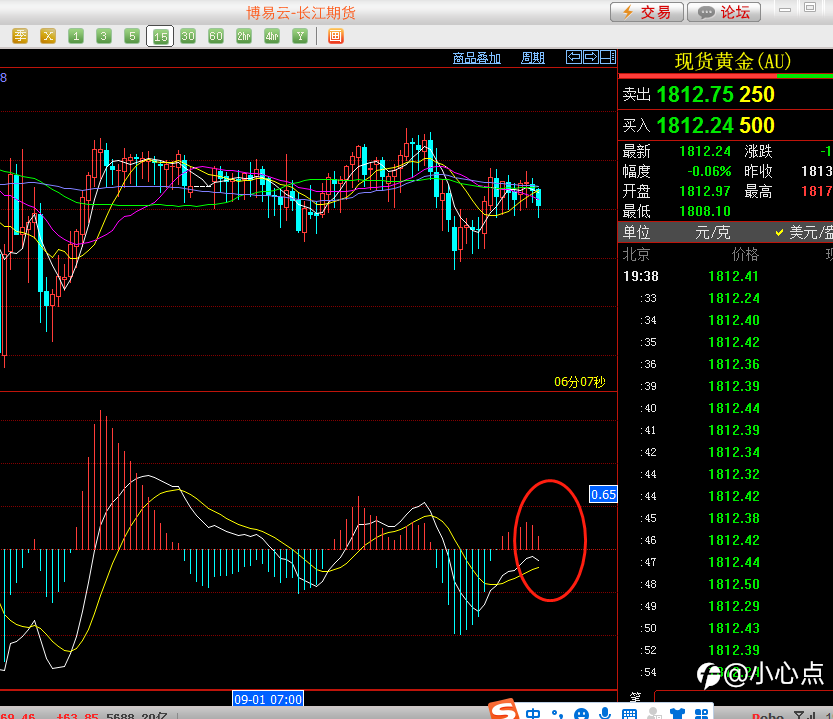Image resolution: width=833 pixels, height=719 pixels.
Task: Click the 笔 tab at panel bottom
Action: (635, 698)
